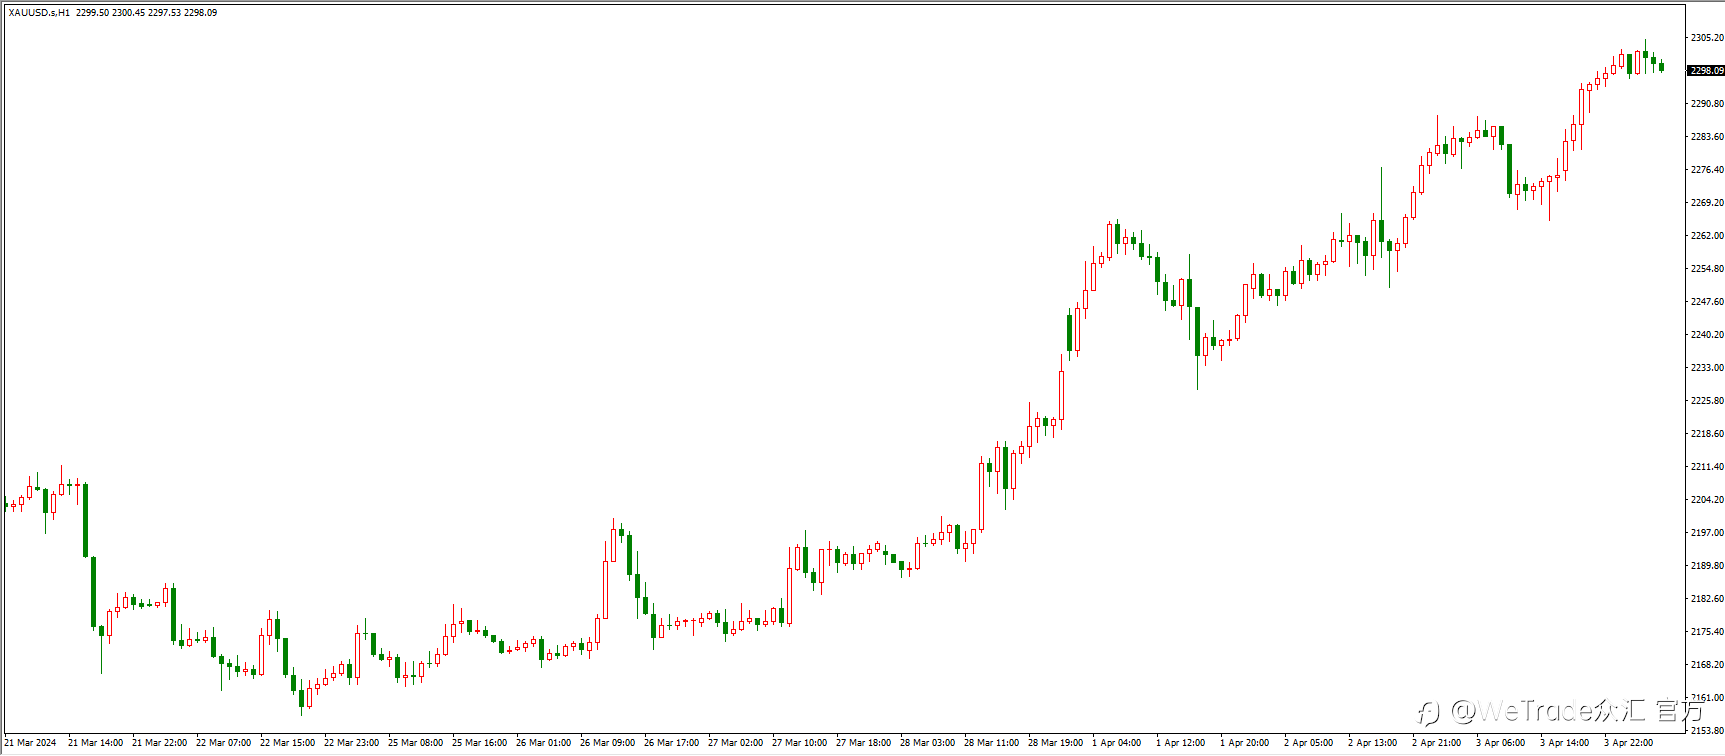
Task: Click the 2262.00 price axis label
Action: pos(1707,236)
